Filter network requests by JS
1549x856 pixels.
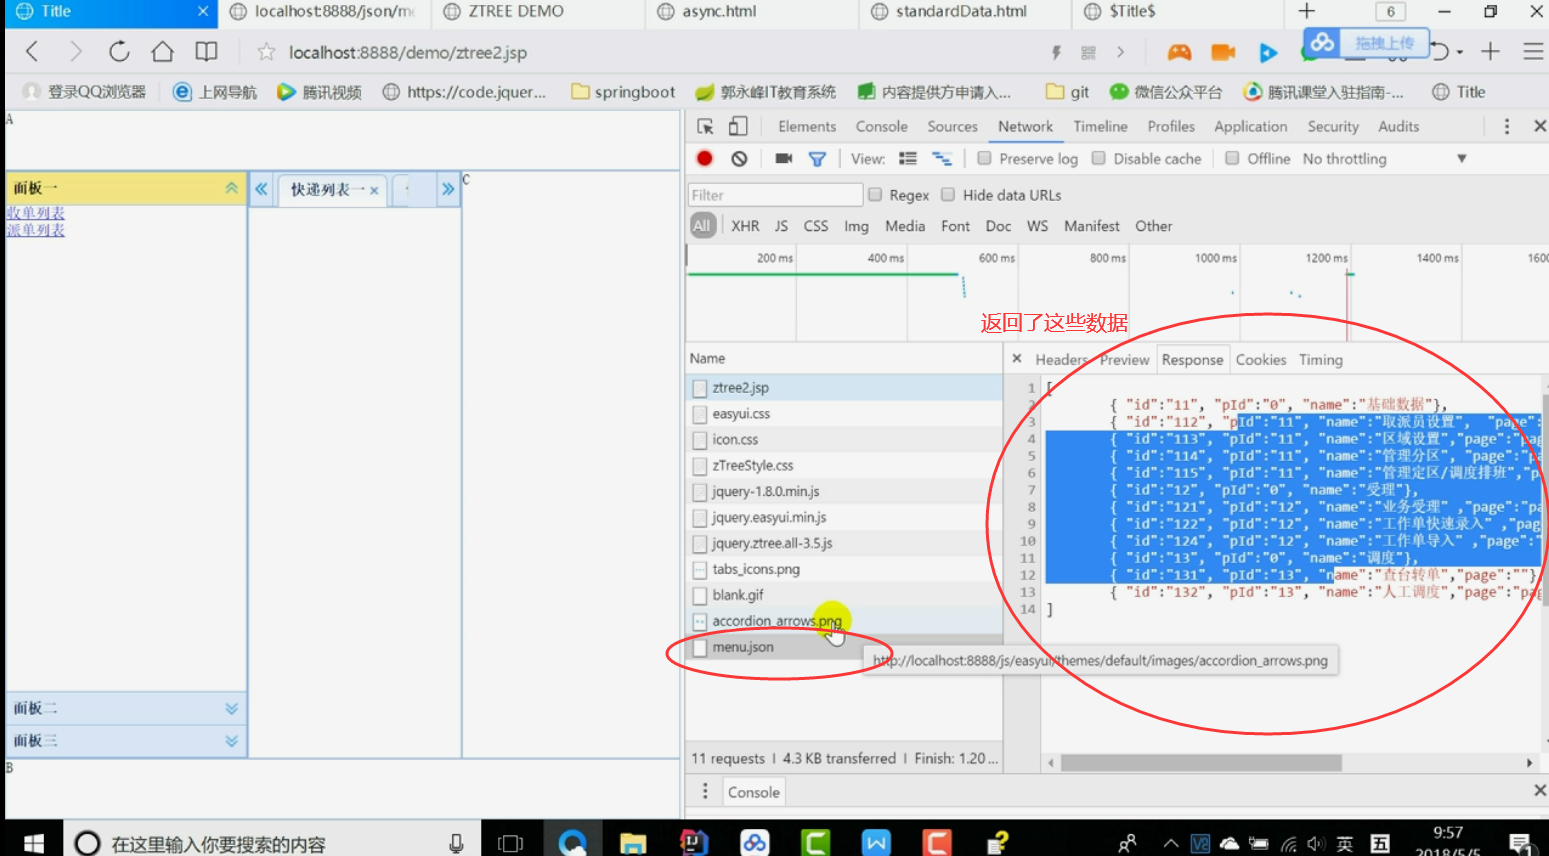coord(781,226)
